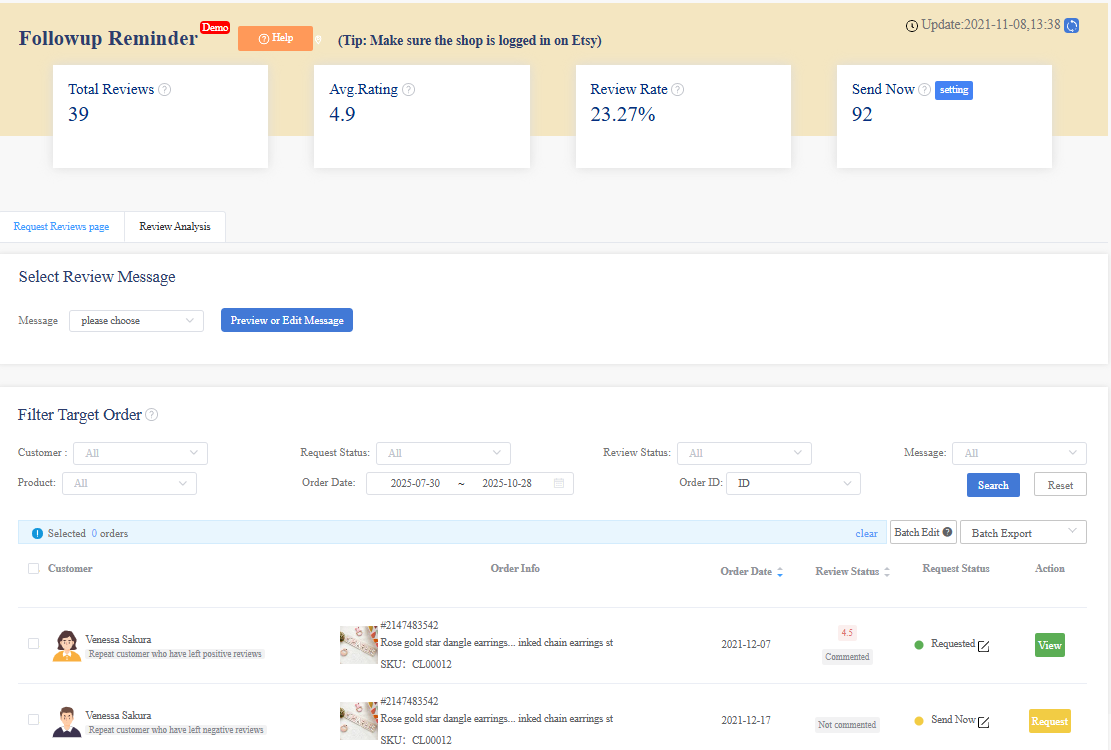The width and height of the screenshot is (1111, 750).
Task: Click the Preview or Edit Message button
Action: (286, 320)
